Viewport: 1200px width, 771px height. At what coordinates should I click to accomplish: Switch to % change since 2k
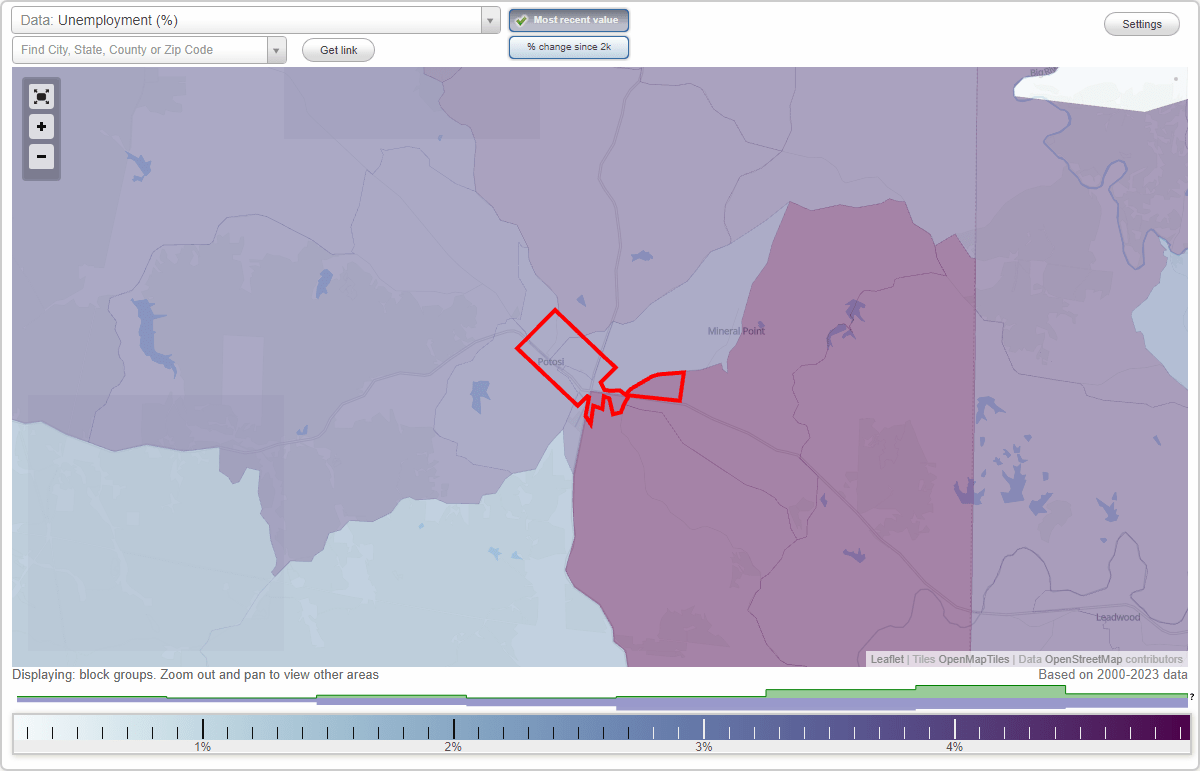[569, 47]
